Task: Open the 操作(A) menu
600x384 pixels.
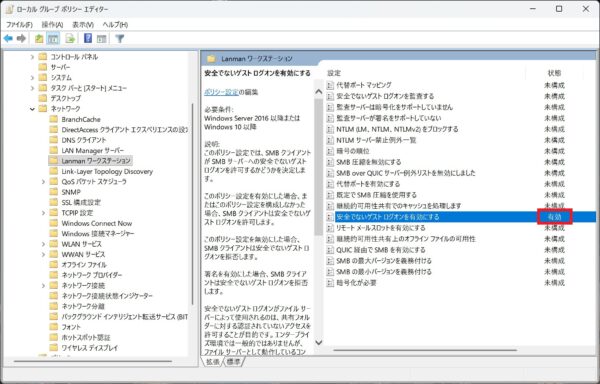Action: (x=52, y=24)
